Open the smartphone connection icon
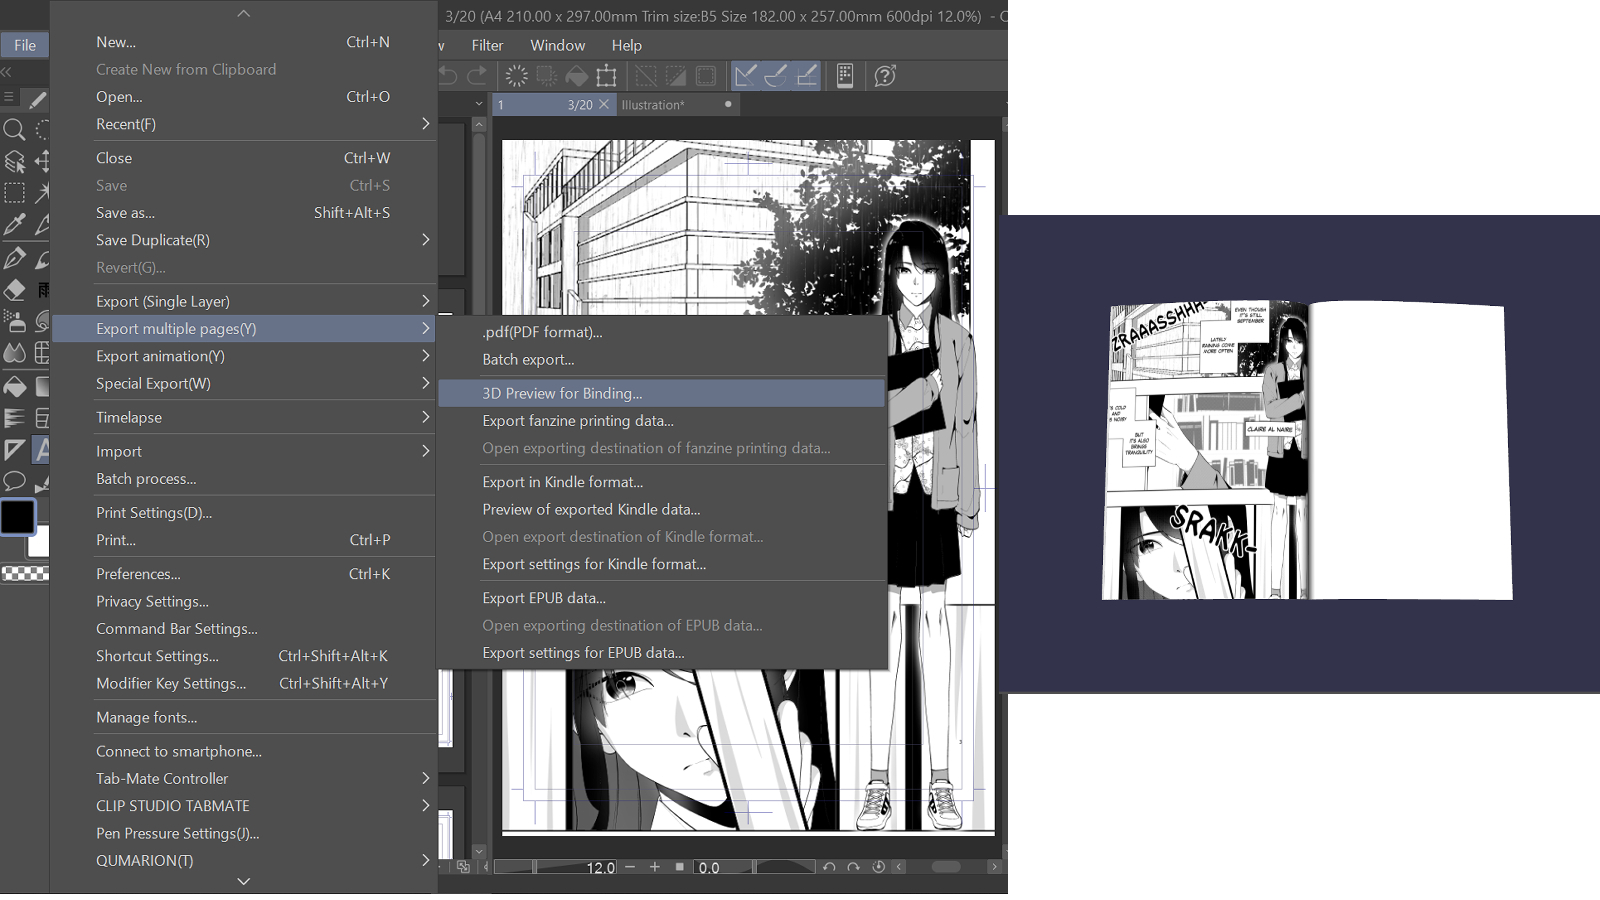1600x900 pixels. (x=844, y=75)
